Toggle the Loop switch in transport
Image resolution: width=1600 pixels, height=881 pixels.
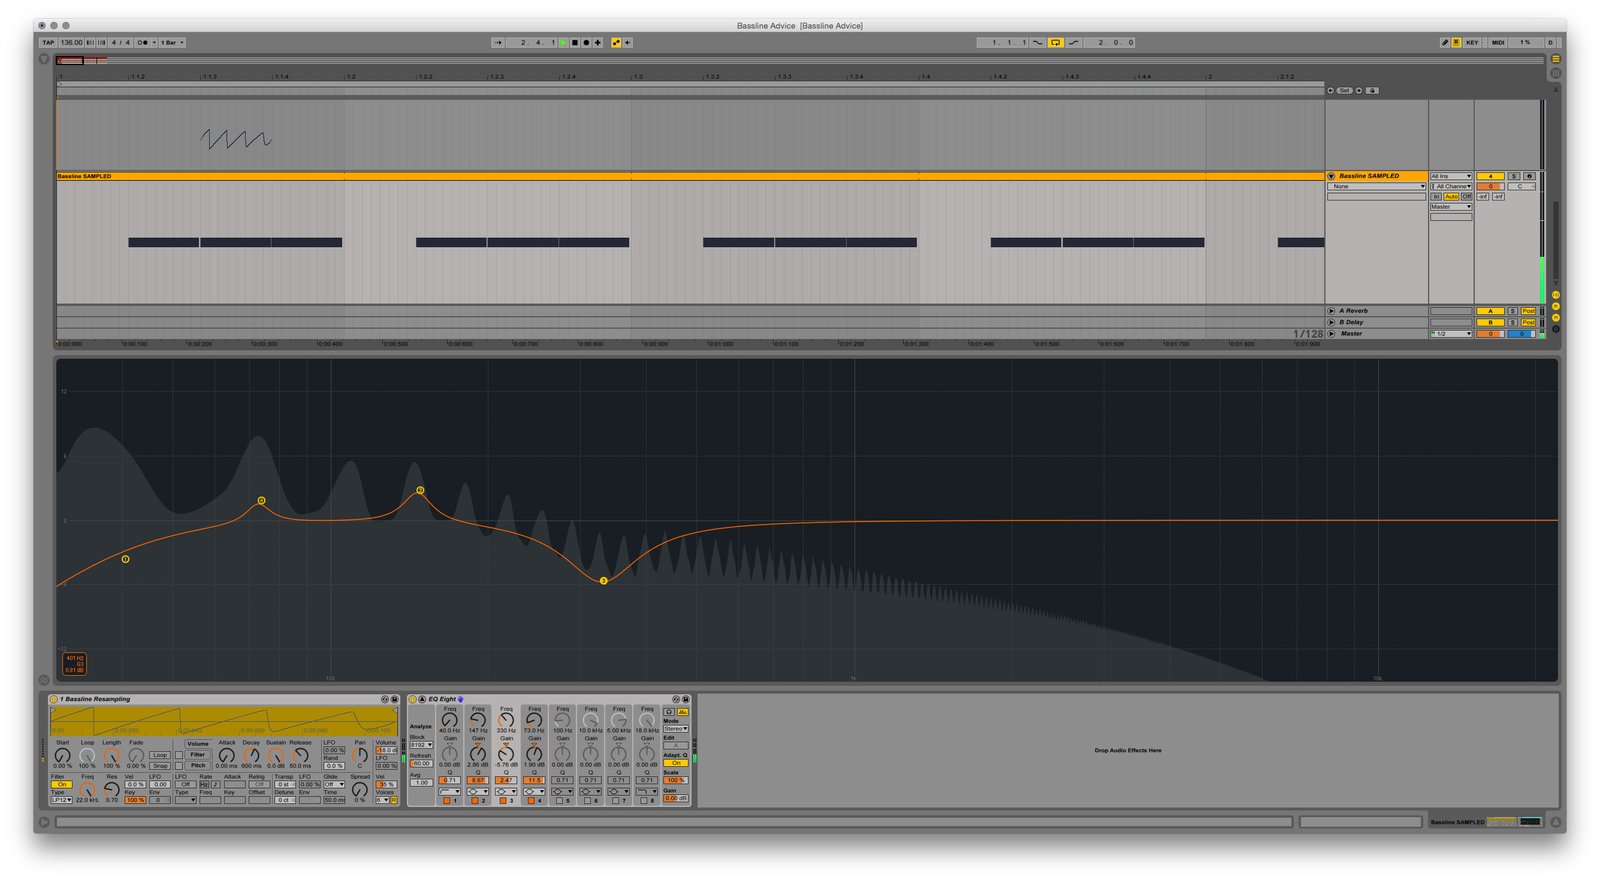[x=1055, y=42]
